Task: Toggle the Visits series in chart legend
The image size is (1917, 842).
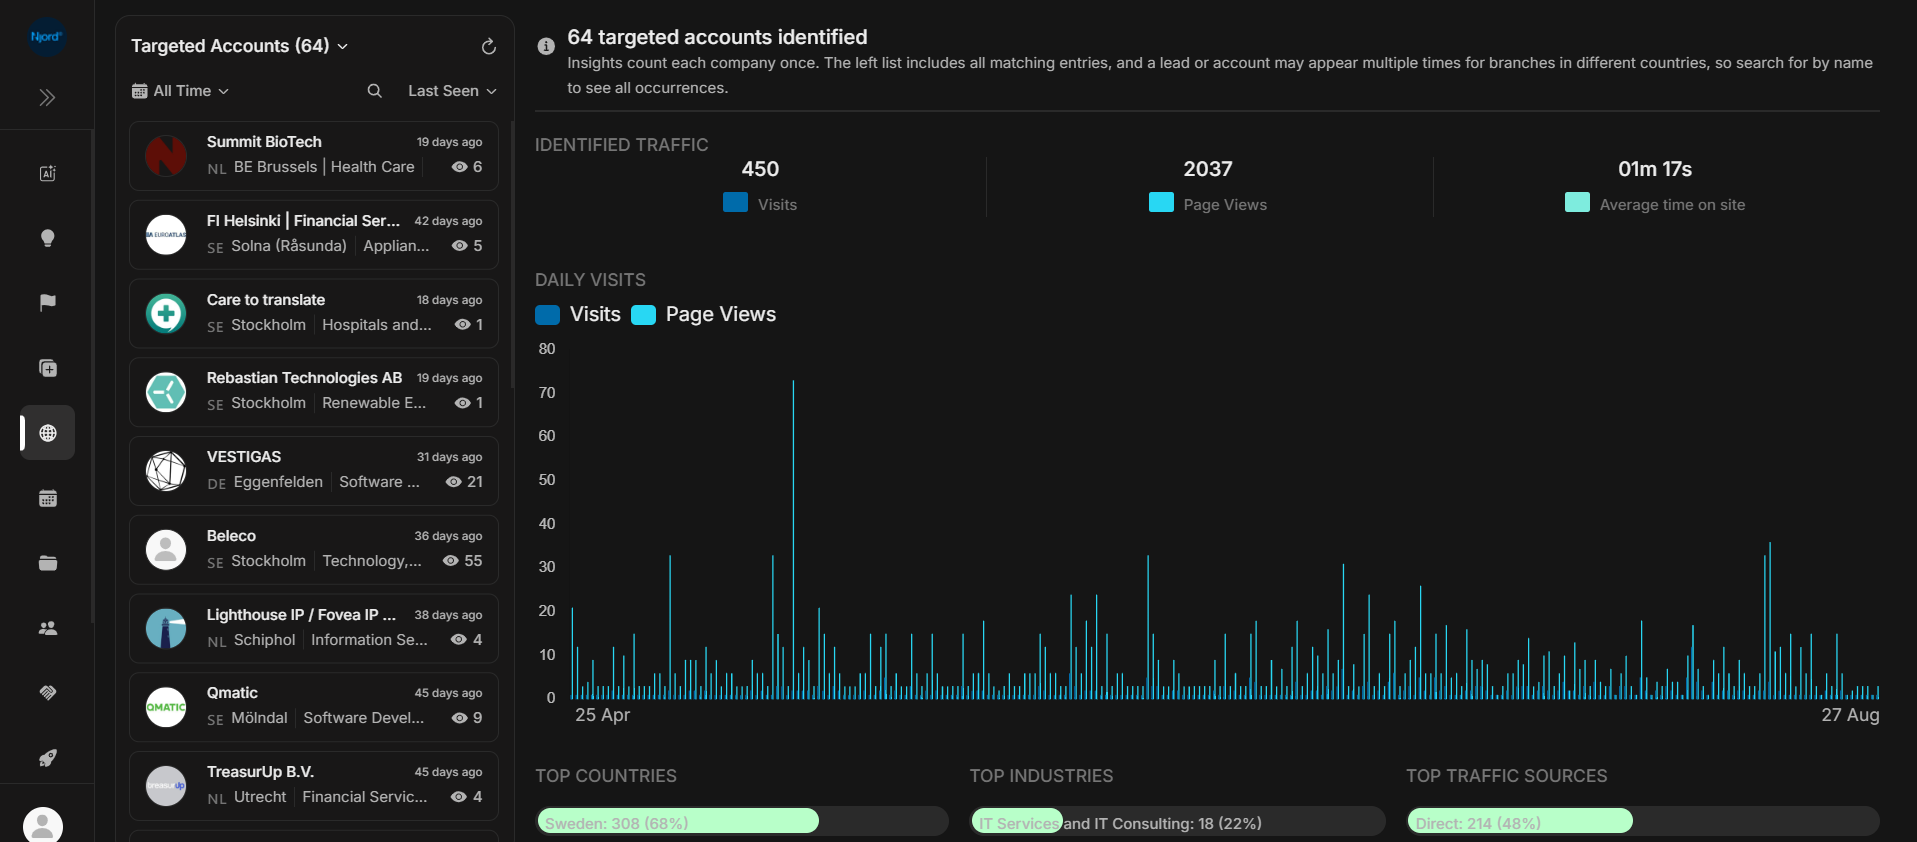Action: (578, 314)
